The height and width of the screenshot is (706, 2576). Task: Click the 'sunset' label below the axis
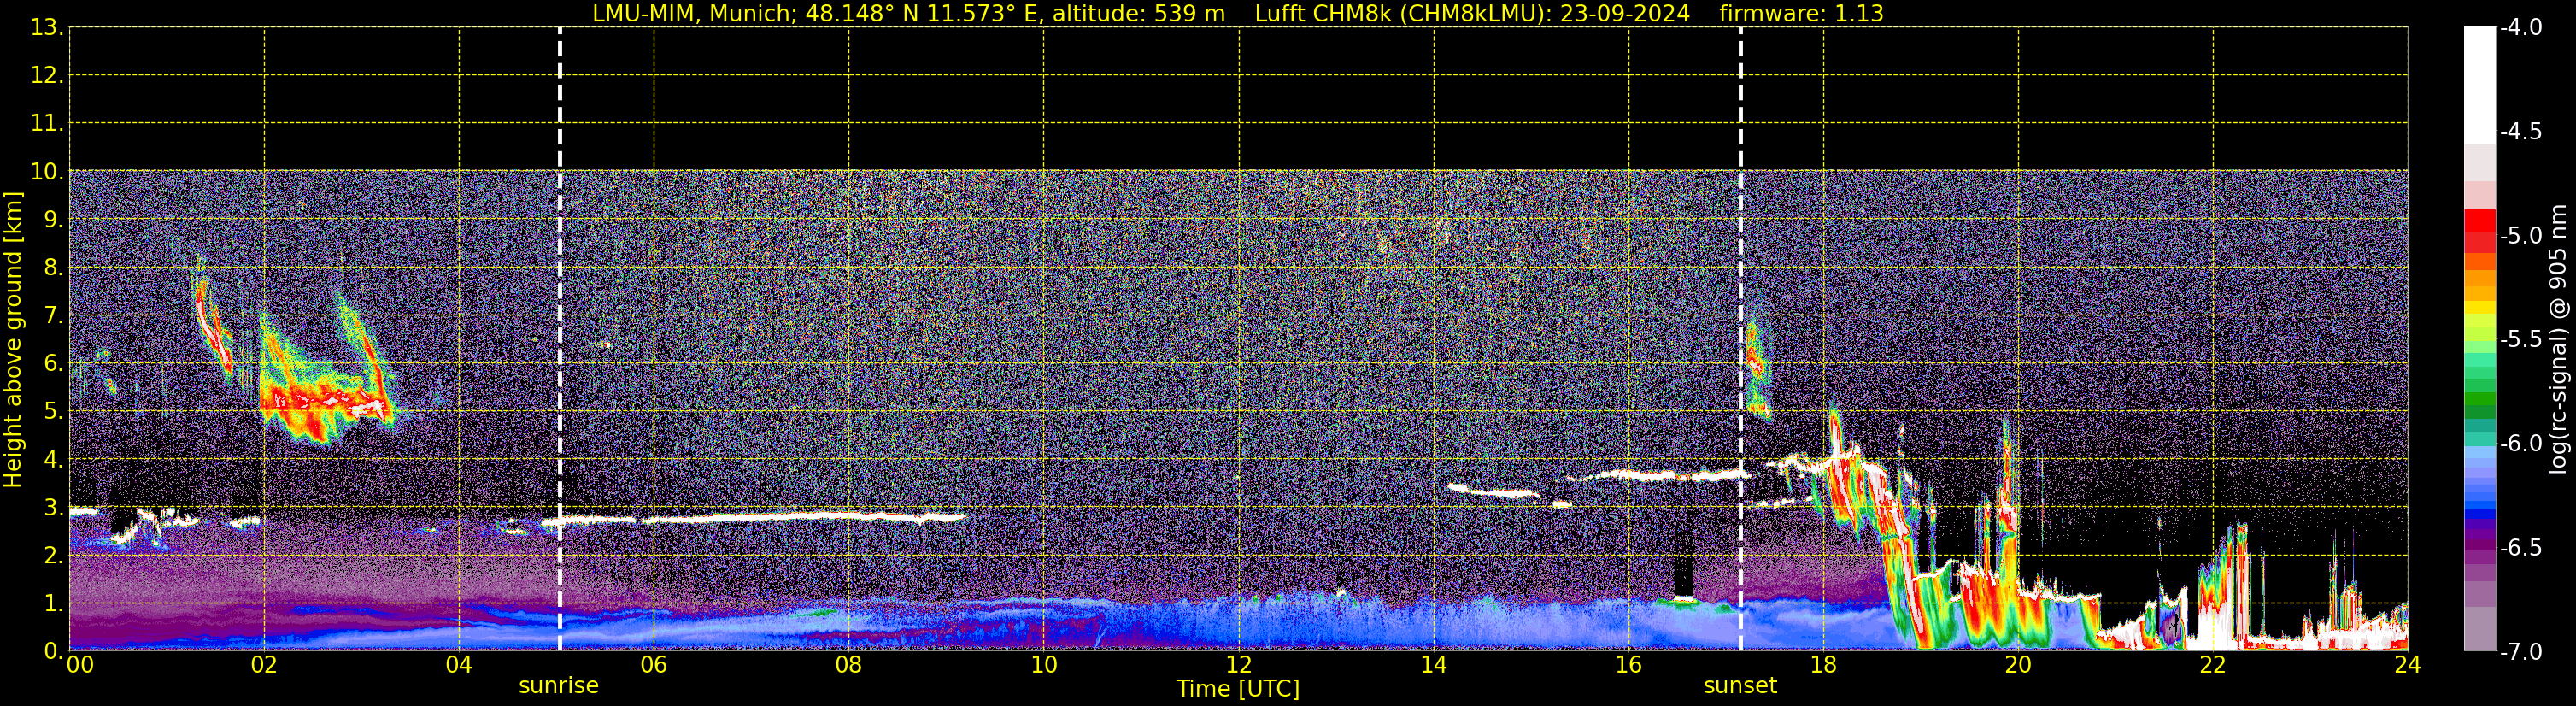click(x=1740, y=686)
